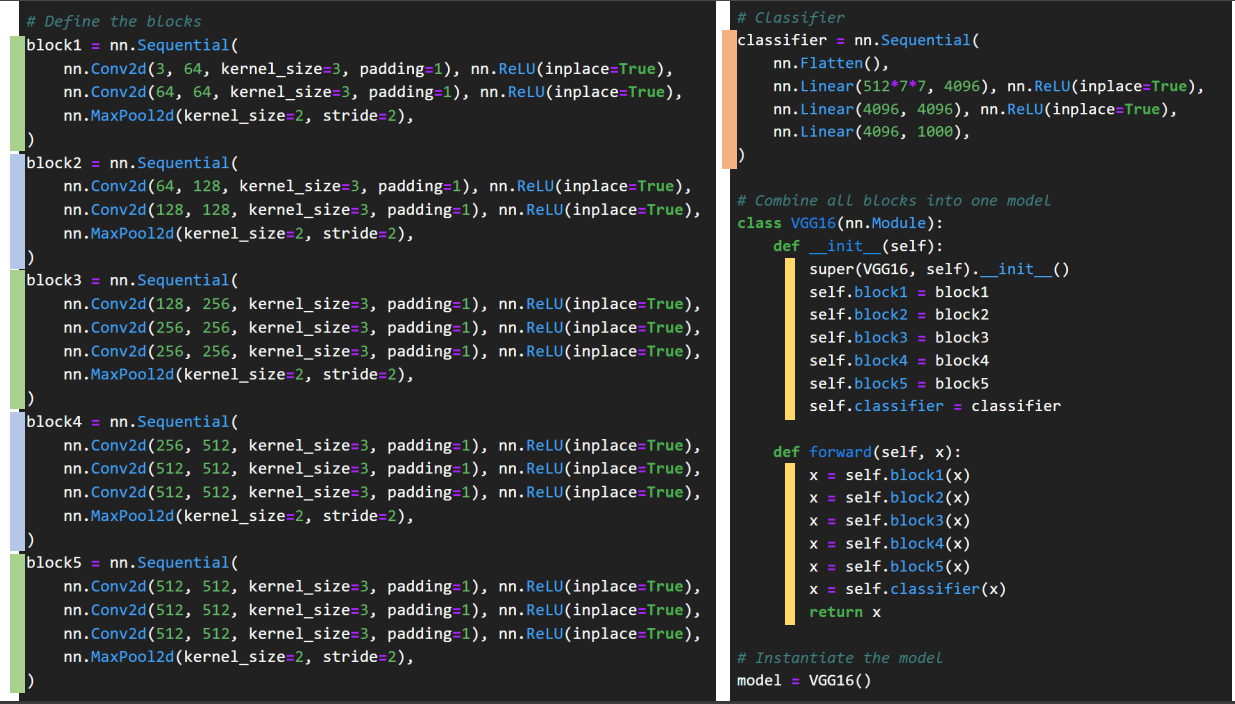Click the '# Instantiate the model' comment
1235x704 pixels.
click(840, 658)
